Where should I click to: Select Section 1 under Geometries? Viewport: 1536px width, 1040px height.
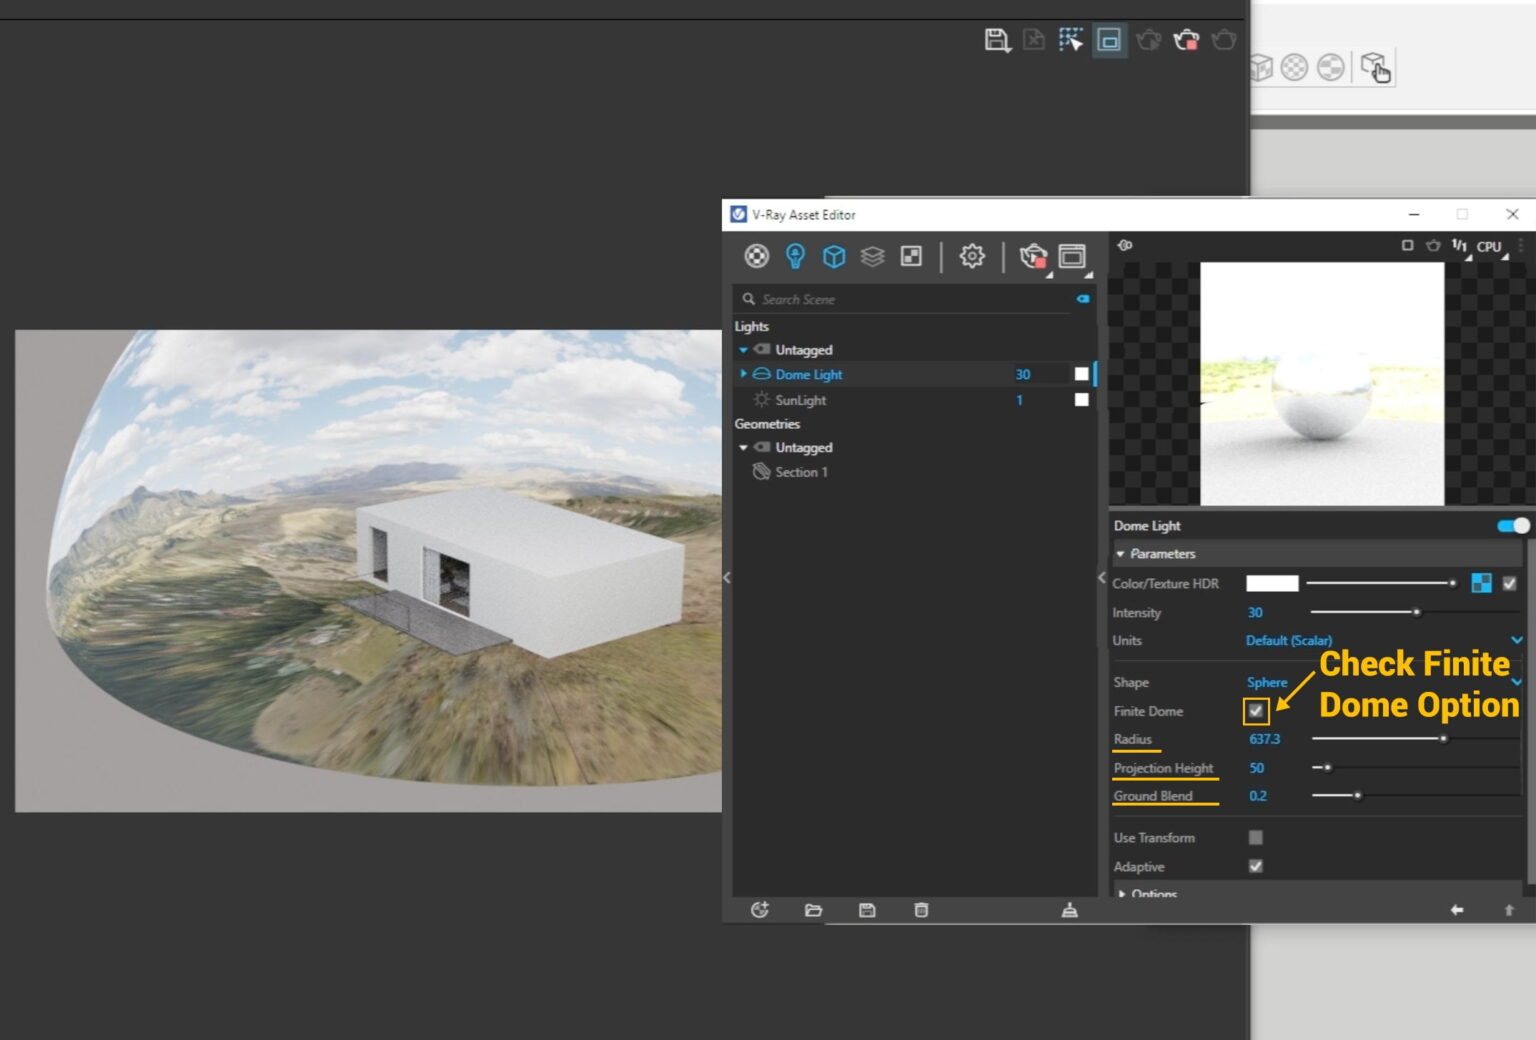801,471
